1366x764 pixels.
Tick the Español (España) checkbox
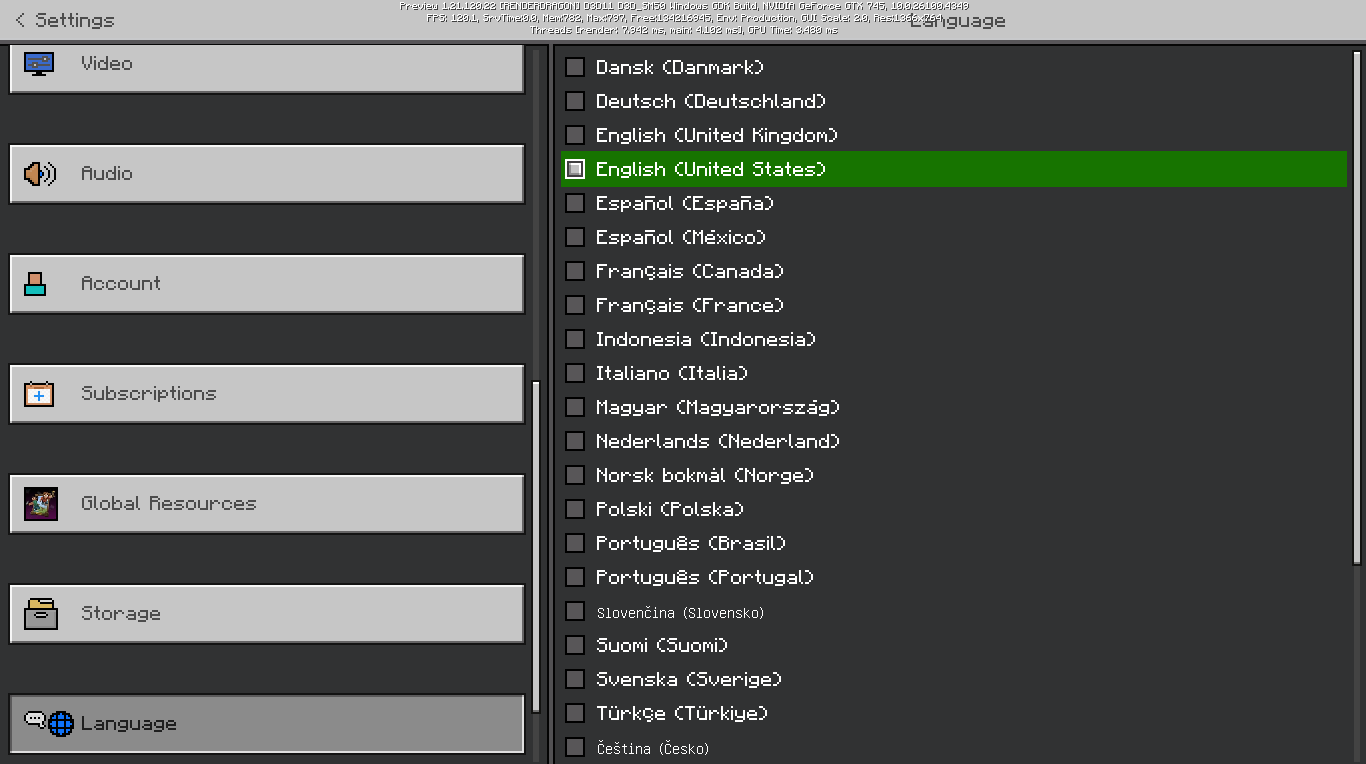(575, 203)
